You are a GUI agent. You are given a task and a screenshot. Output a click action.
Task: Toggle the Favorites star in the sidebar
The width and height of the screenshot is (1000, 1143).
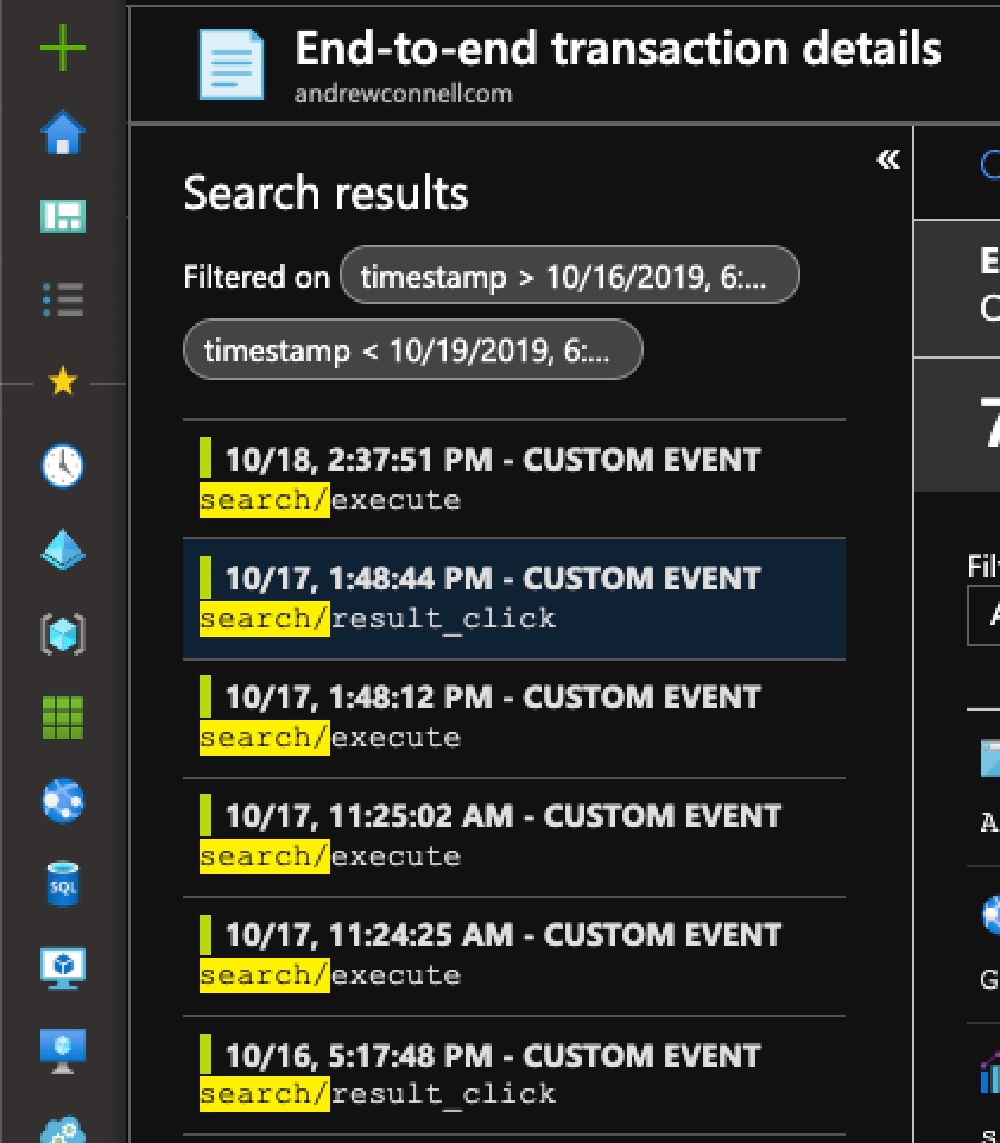[62, 381]
